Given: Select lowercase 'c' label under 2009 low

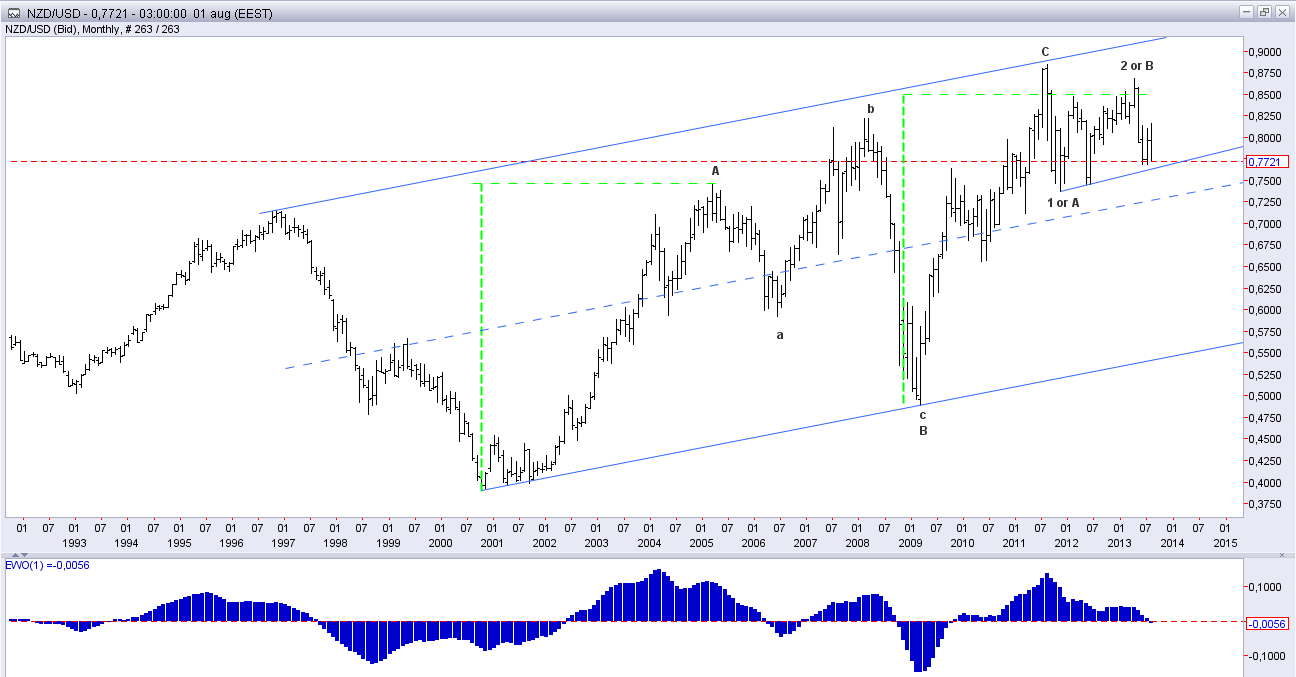Looking at the screenshot, I should pyautogui.click(x=923, y=414).
